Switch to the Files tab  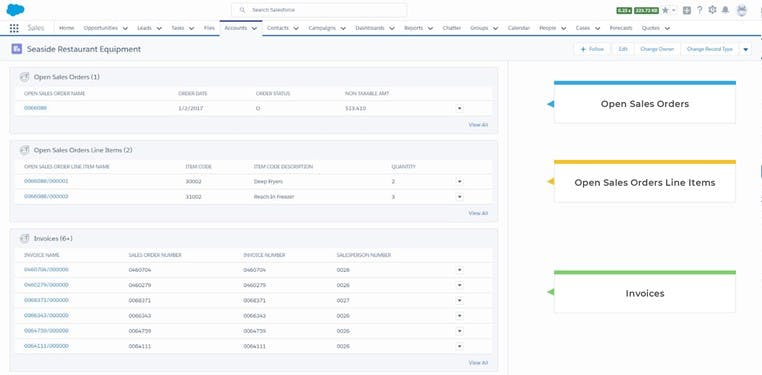pyautogui.click(x=209, y=28)
